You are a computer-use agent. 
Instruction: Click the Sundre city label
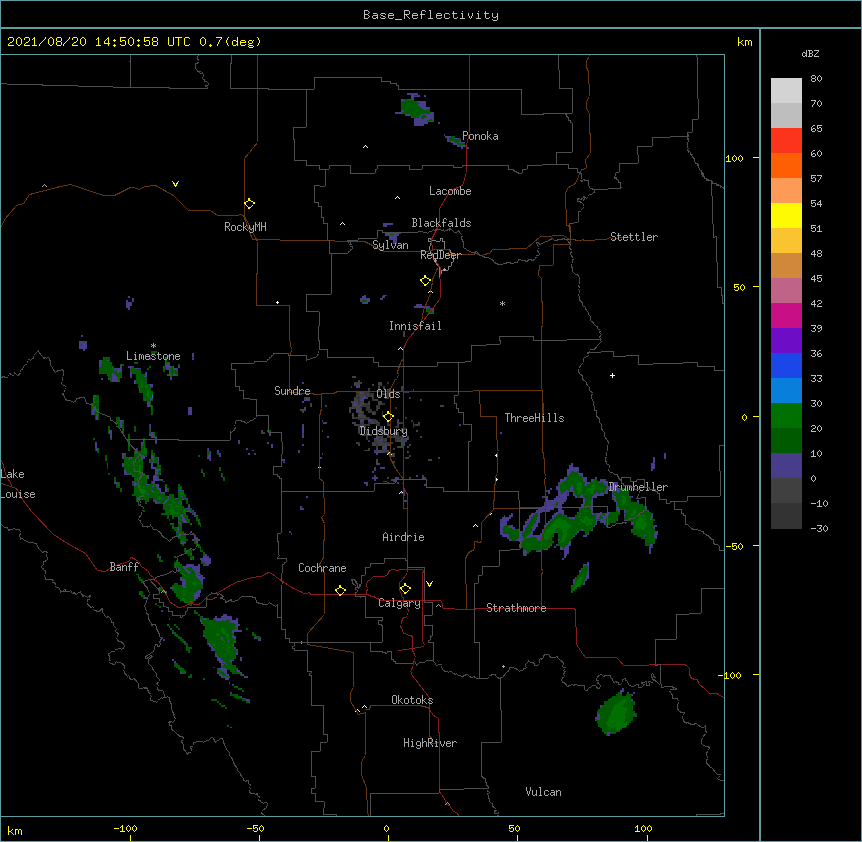[x=292, y=391]
